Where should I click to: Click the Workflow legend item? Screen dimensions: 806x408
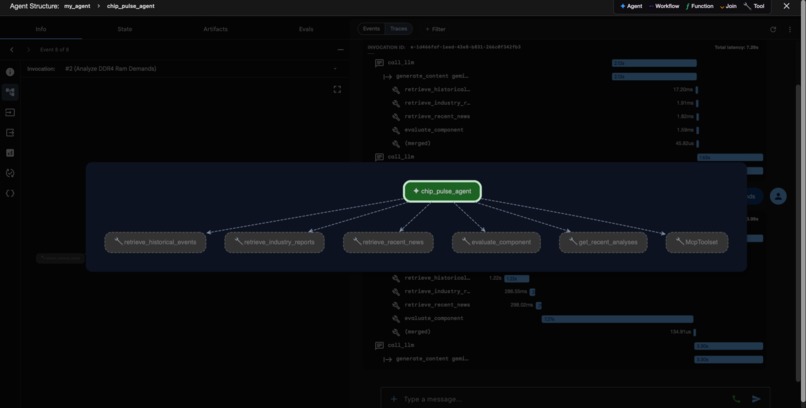pos(664,6)
